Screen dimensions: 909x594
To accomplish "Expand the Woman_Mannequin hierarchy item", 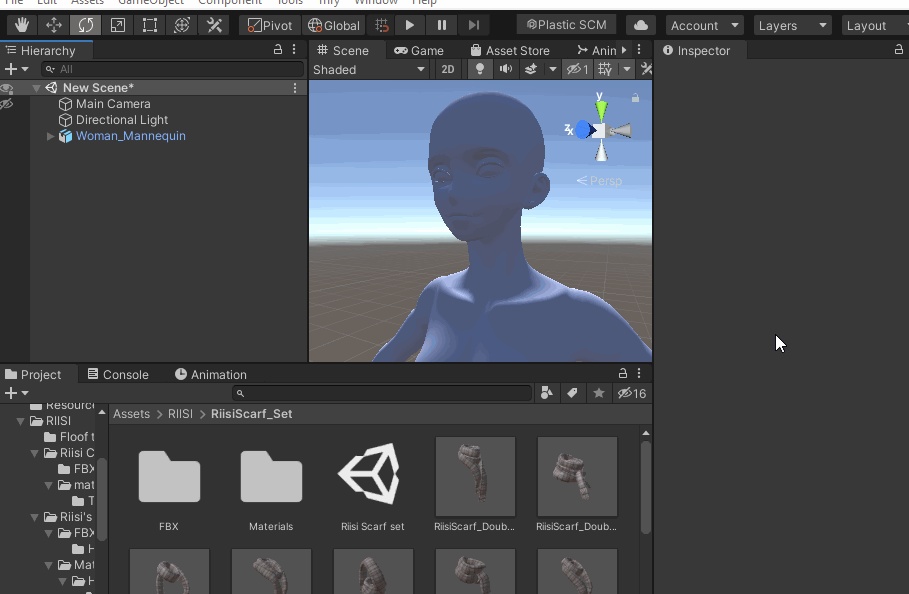I will pos(50,136).
